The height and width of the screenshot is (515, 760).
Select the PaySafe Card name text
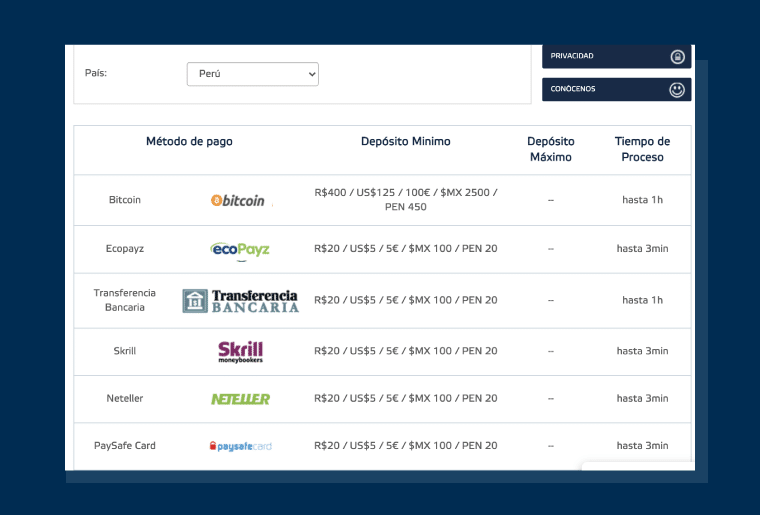click(125, 446)
